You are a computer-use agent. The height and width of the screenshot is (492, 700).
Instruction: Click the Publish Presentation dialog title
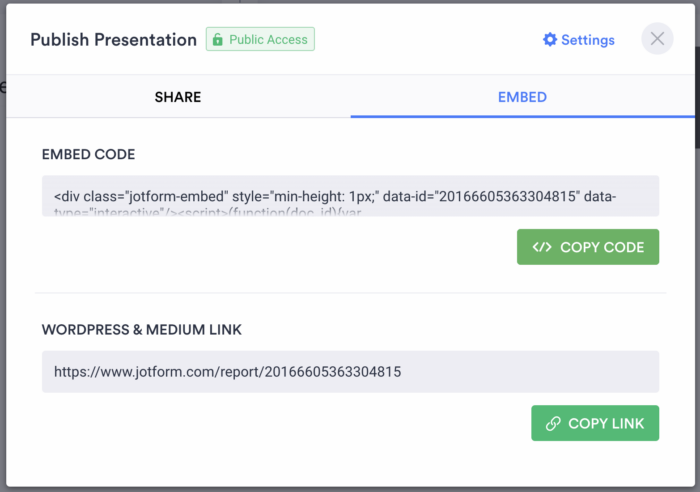pos(113,40)
